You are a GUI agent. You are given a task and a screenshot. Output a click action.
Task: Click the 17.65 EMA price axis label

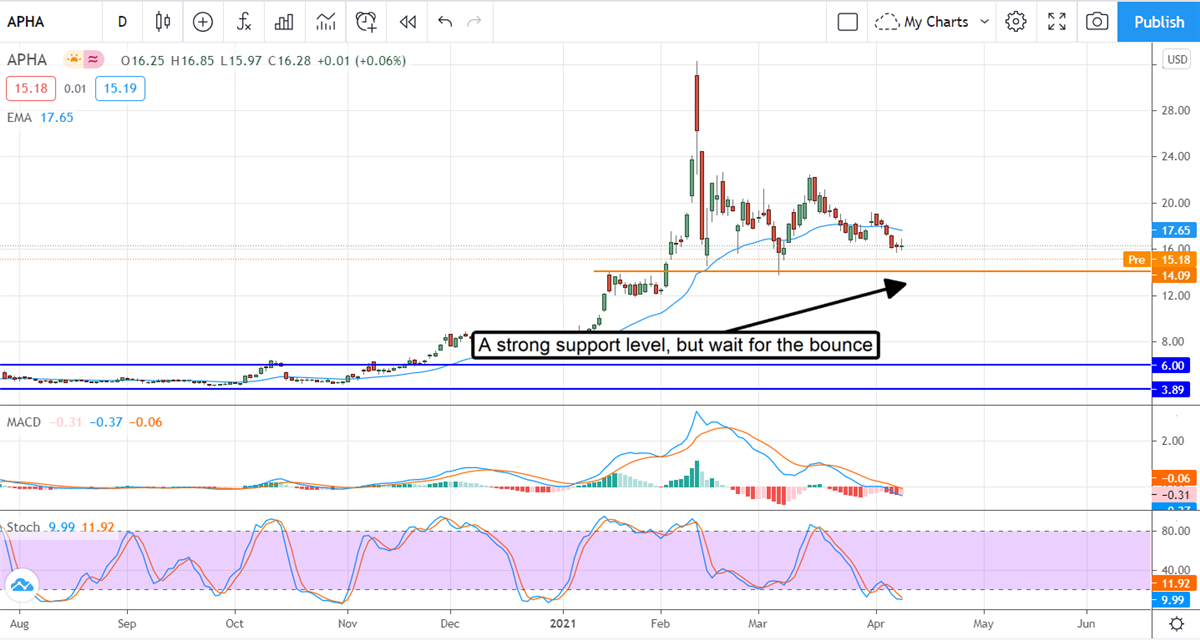click(x=1174, y=229)
